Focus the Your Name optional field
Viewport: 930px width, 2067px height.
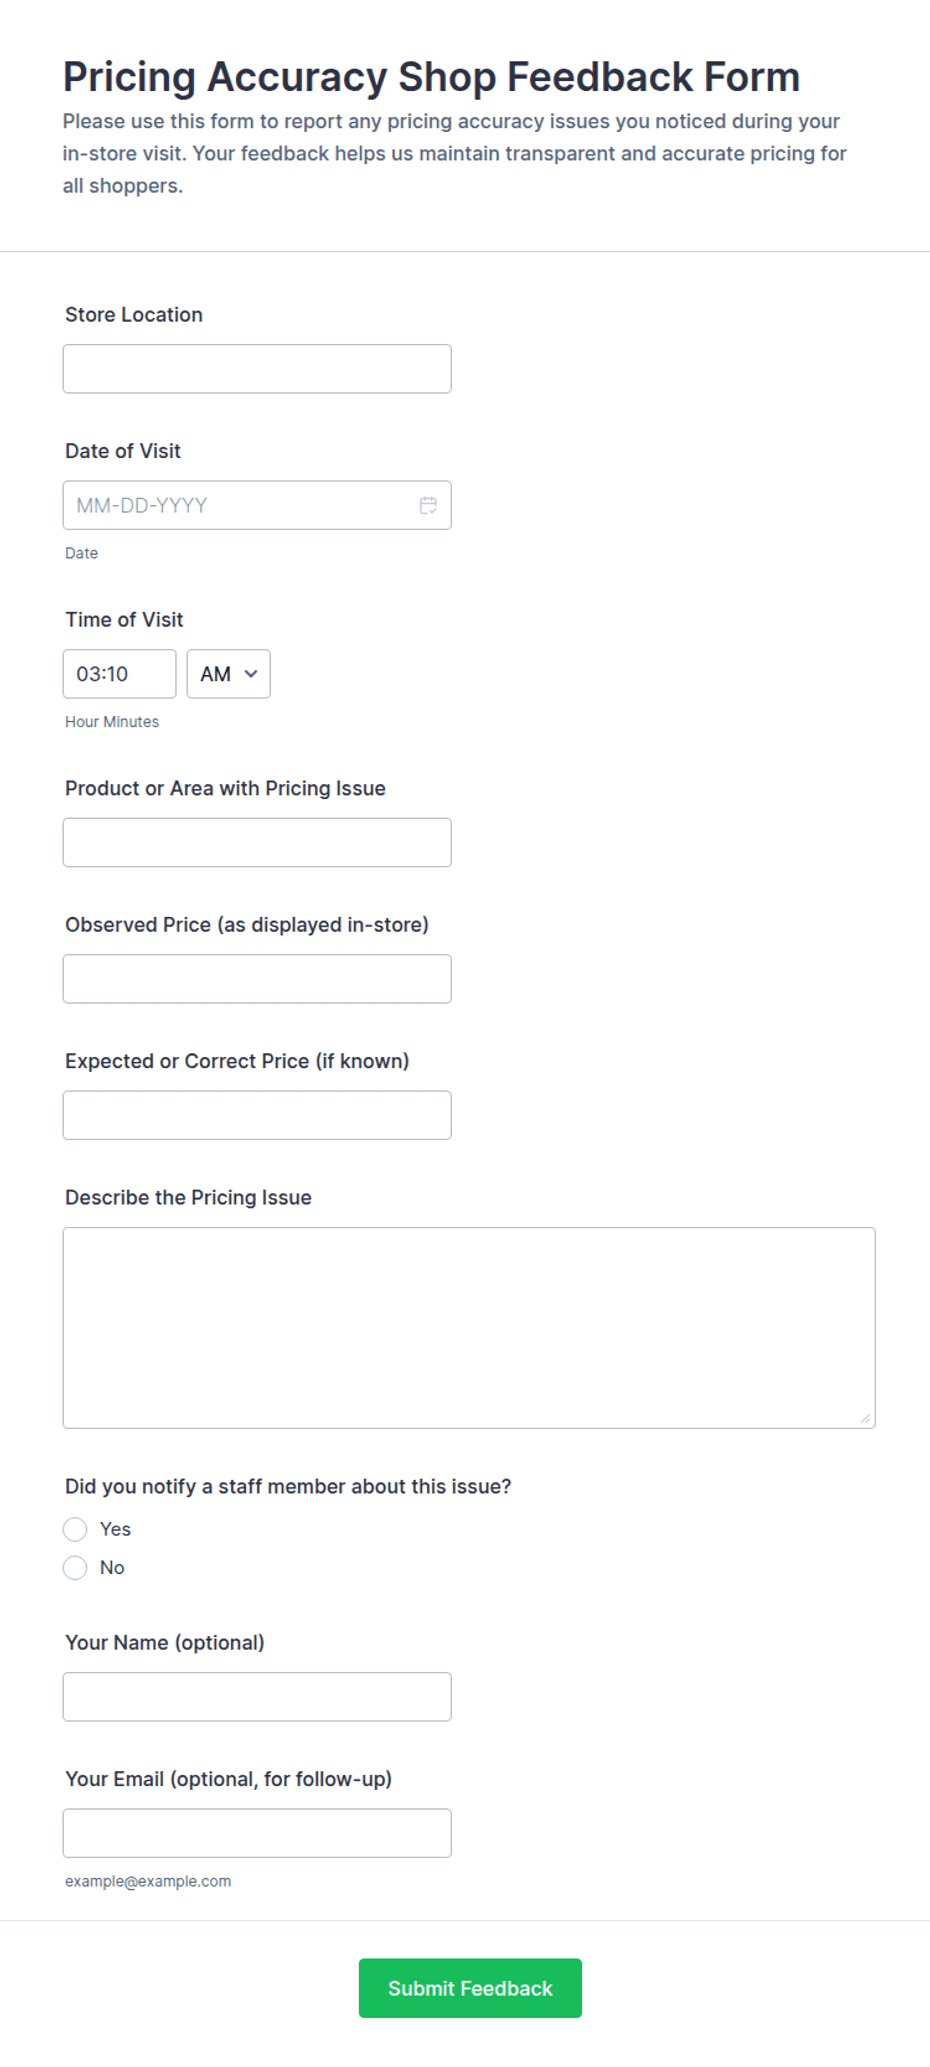click(x=257, y=1697)
